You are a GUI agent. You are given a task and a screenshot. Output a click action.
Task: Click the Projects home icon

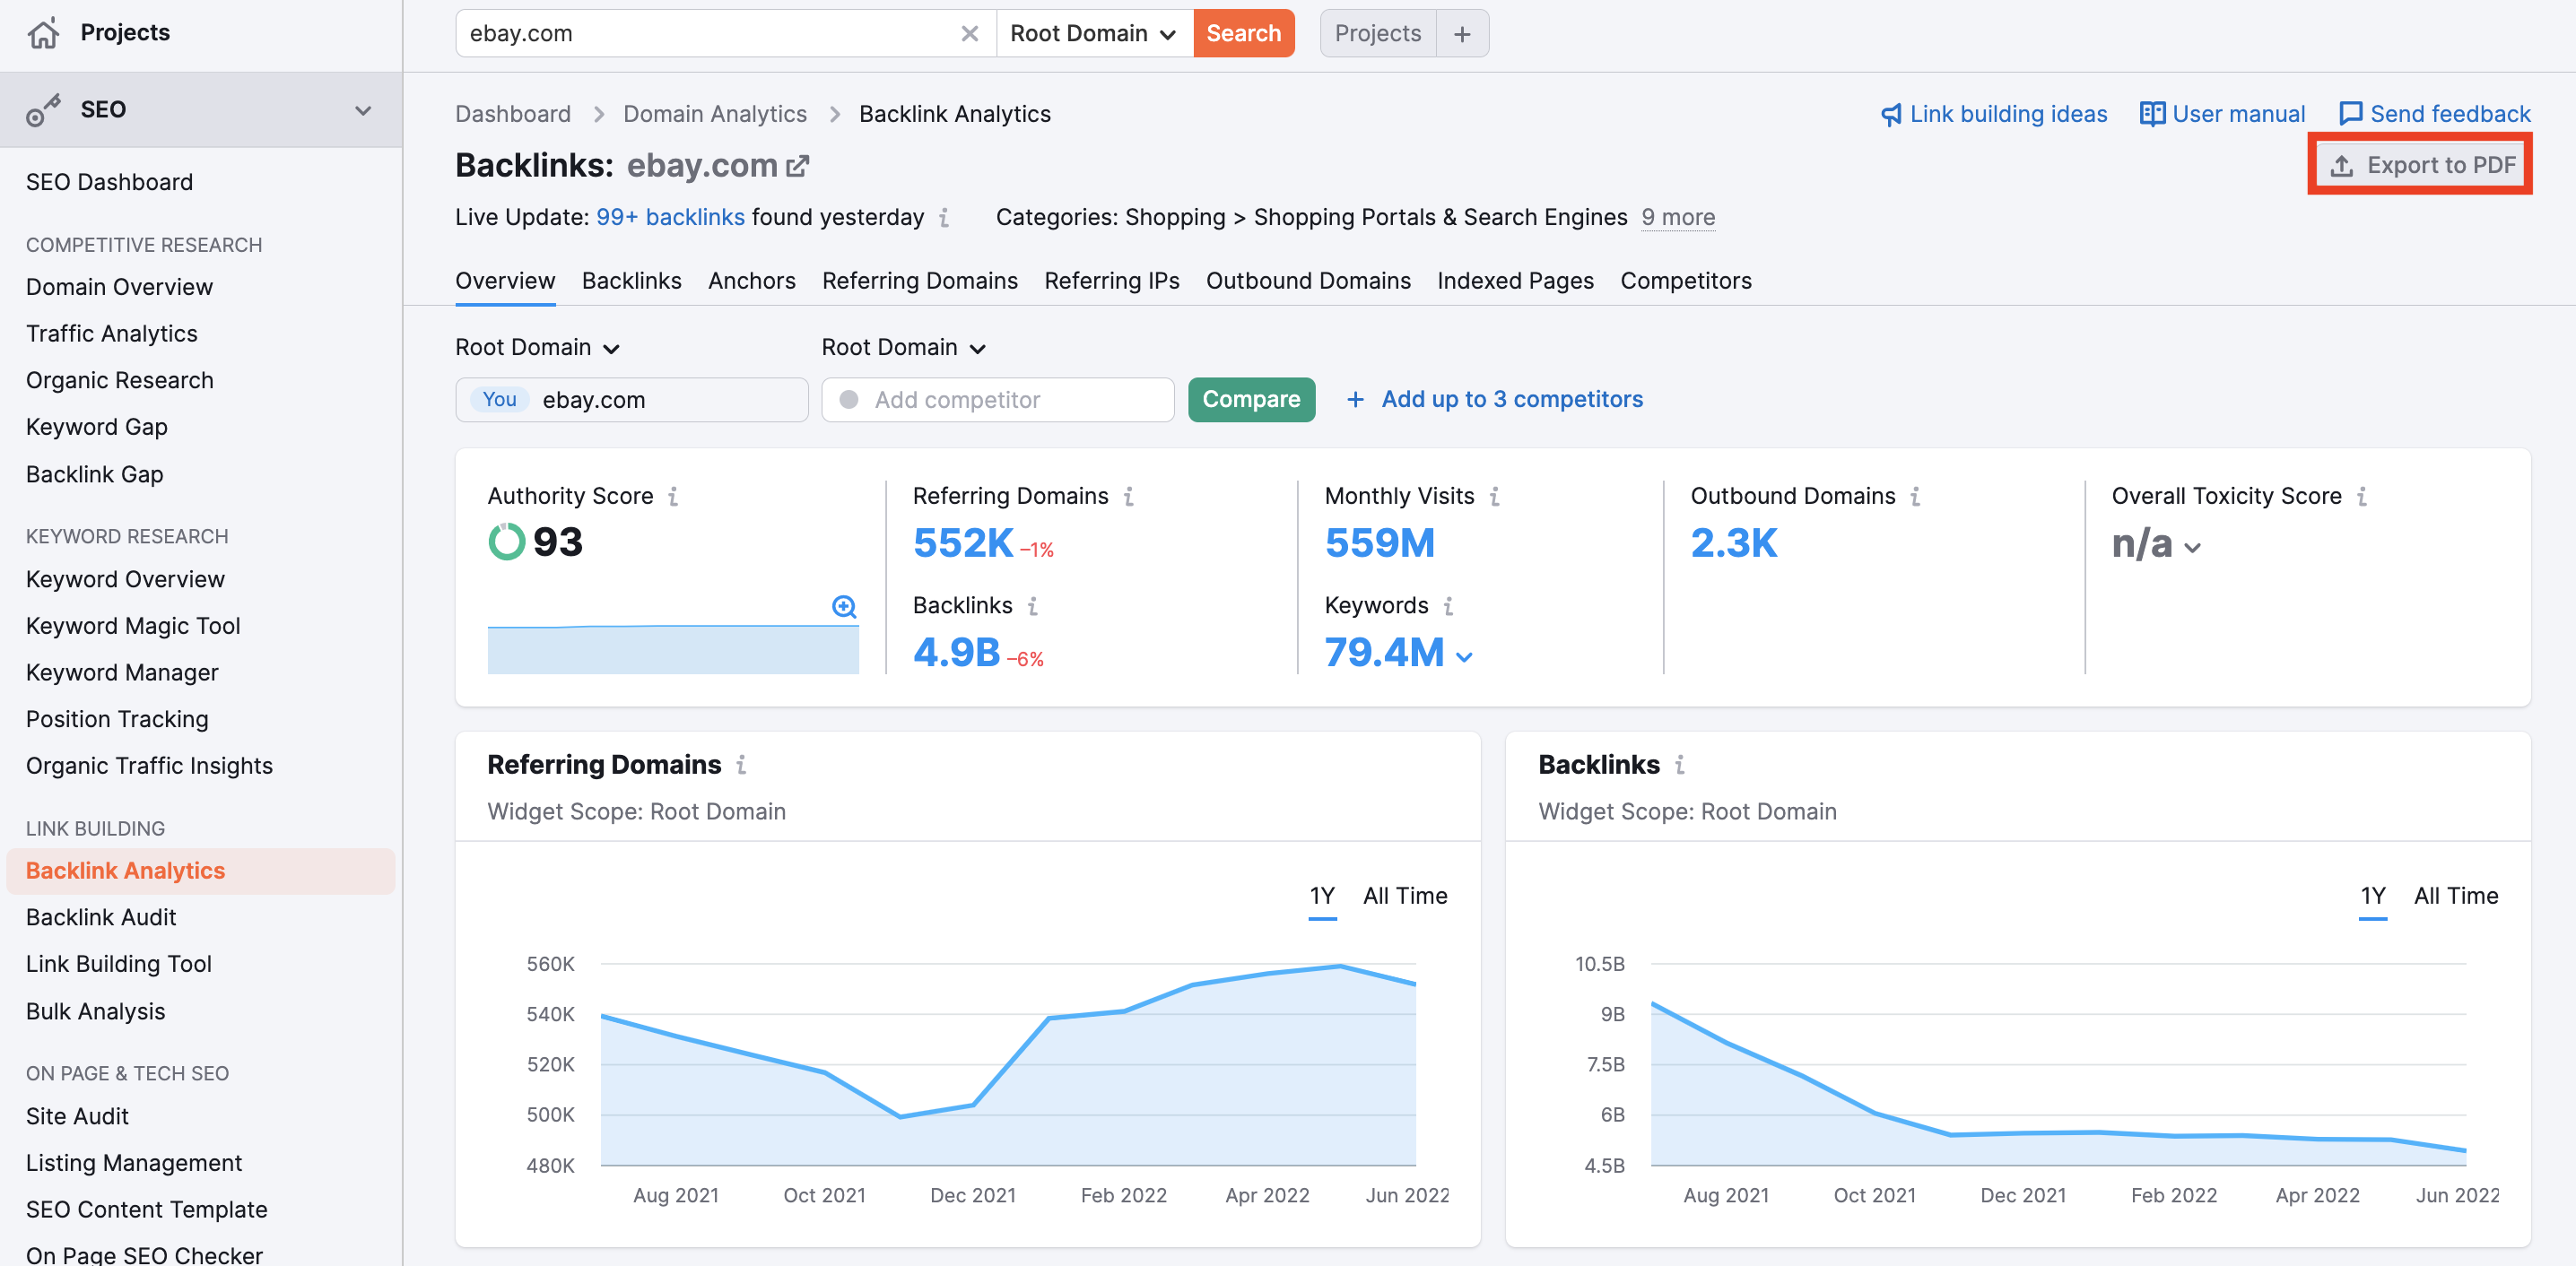click(x=43, y=33)
